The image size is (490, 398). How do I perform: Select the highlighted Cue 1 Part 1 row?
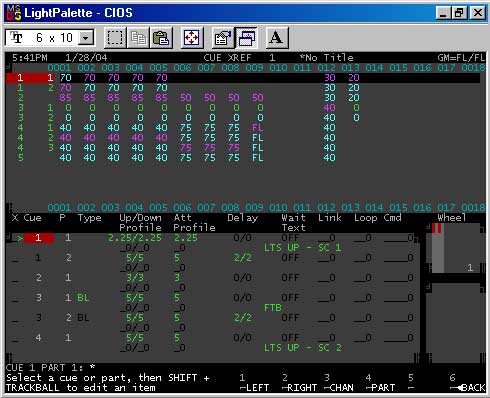point(243,78)
